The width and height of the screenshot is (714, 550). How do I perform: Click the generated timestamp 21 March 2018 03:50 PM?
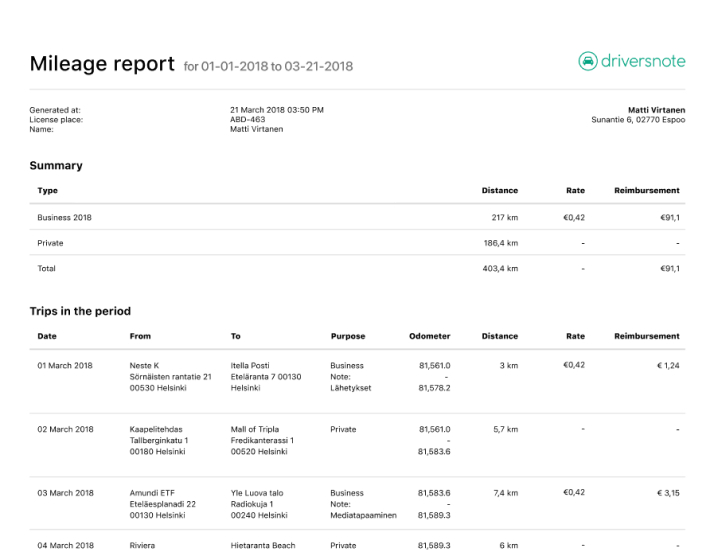[x=277, y=110]
